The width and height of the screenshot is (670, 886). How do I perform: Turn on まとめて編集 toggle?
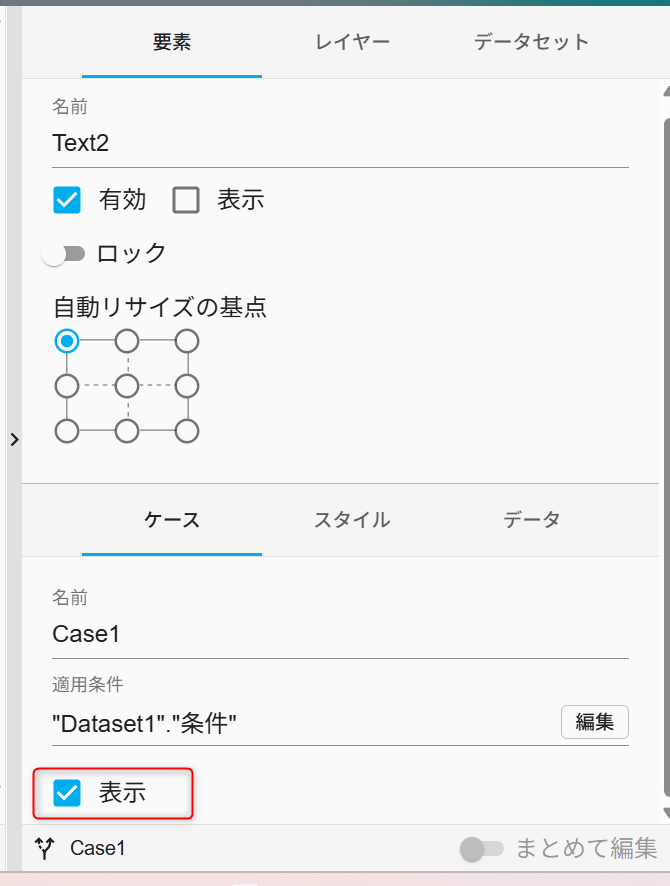coord(481,849)
